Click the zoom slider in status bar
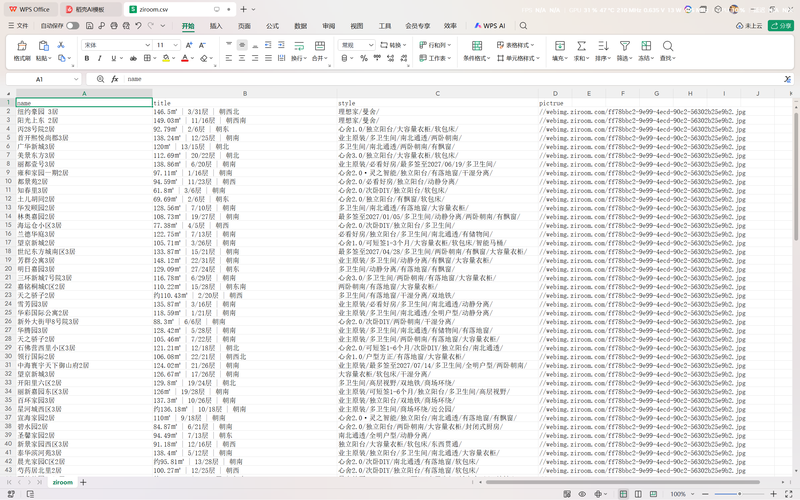Viewport: 800px width, 500px height. pyautogui.click(x=739, y=494)
